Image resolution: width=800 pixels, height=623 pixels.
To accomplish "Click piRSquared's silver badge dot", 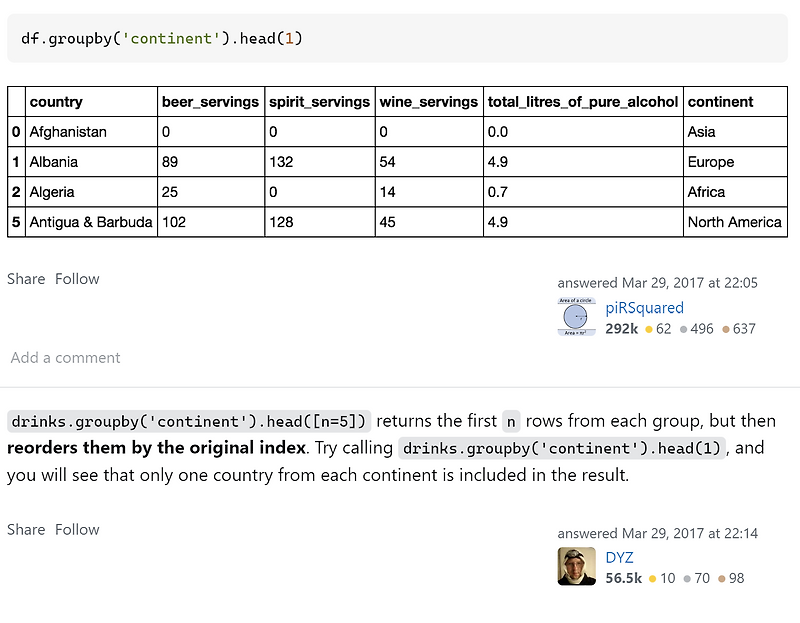I will tap(683, 329).
